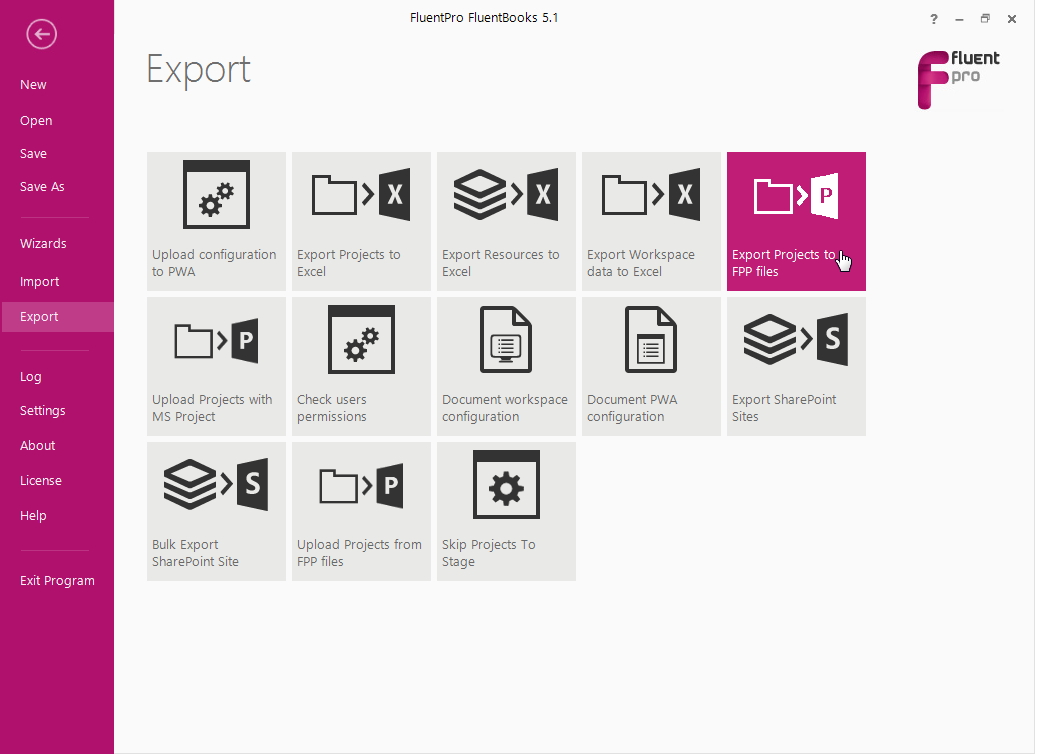Image resolution: width=1037 pixels, height=754 pixels.
Task: Open Upload Projects with MS Project tile
Action: (x=216, y=366)
